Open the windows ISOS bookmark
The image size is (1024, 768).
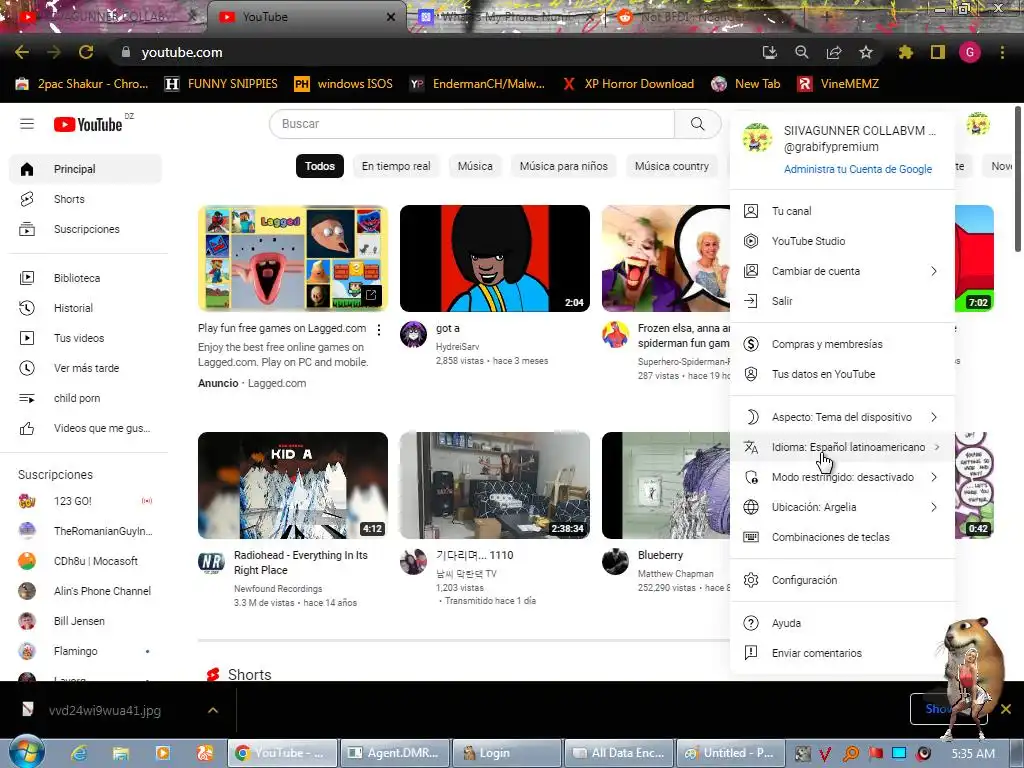(344, 84)
